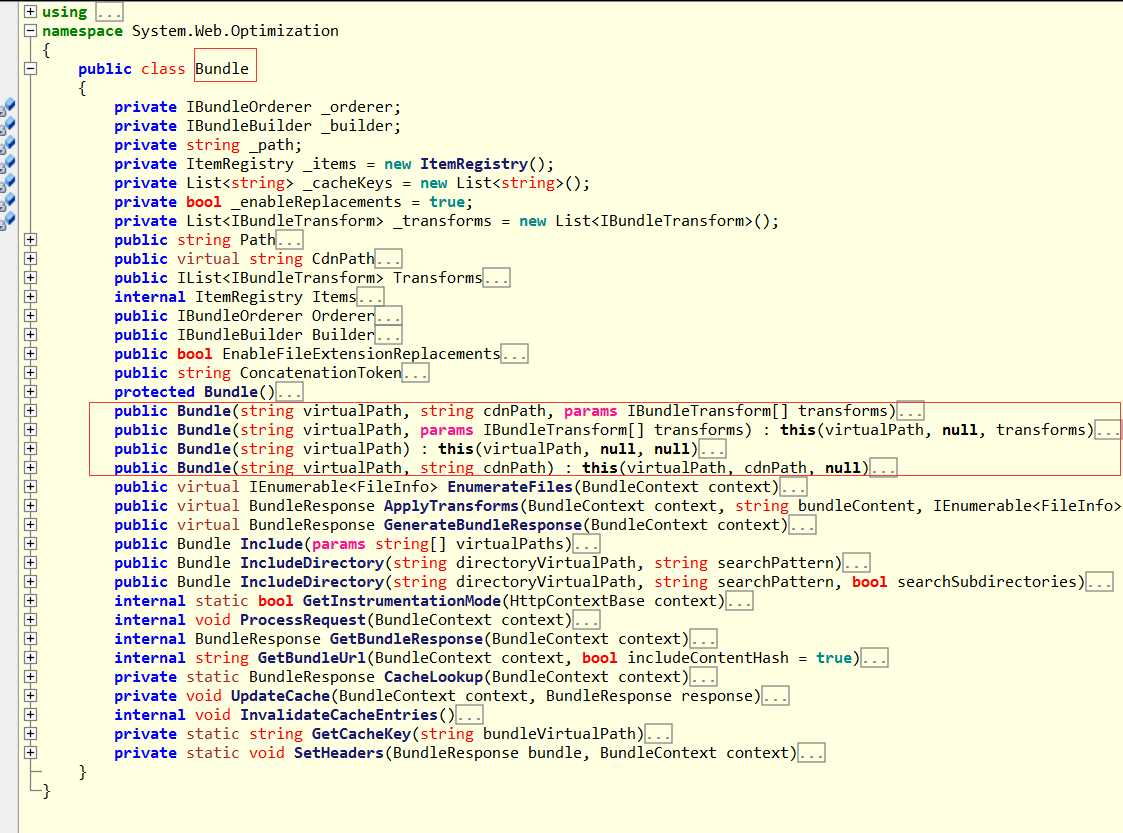Expand the public string Path property

point(30,240)
